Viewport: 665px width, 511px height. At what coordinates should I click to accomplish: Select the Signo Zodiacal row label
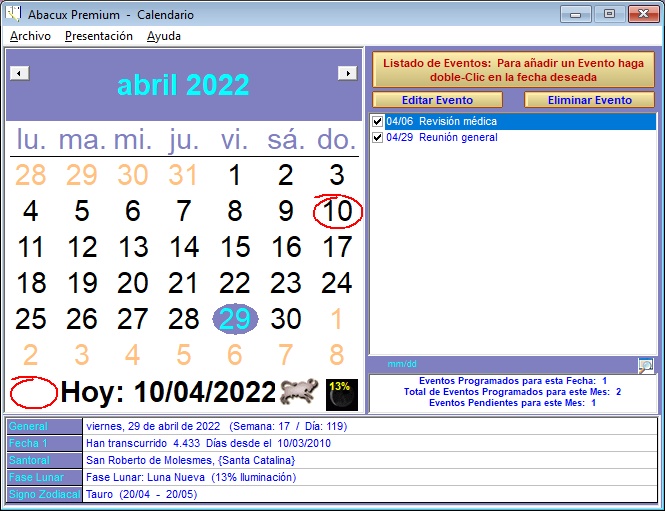tap(42, 495)
